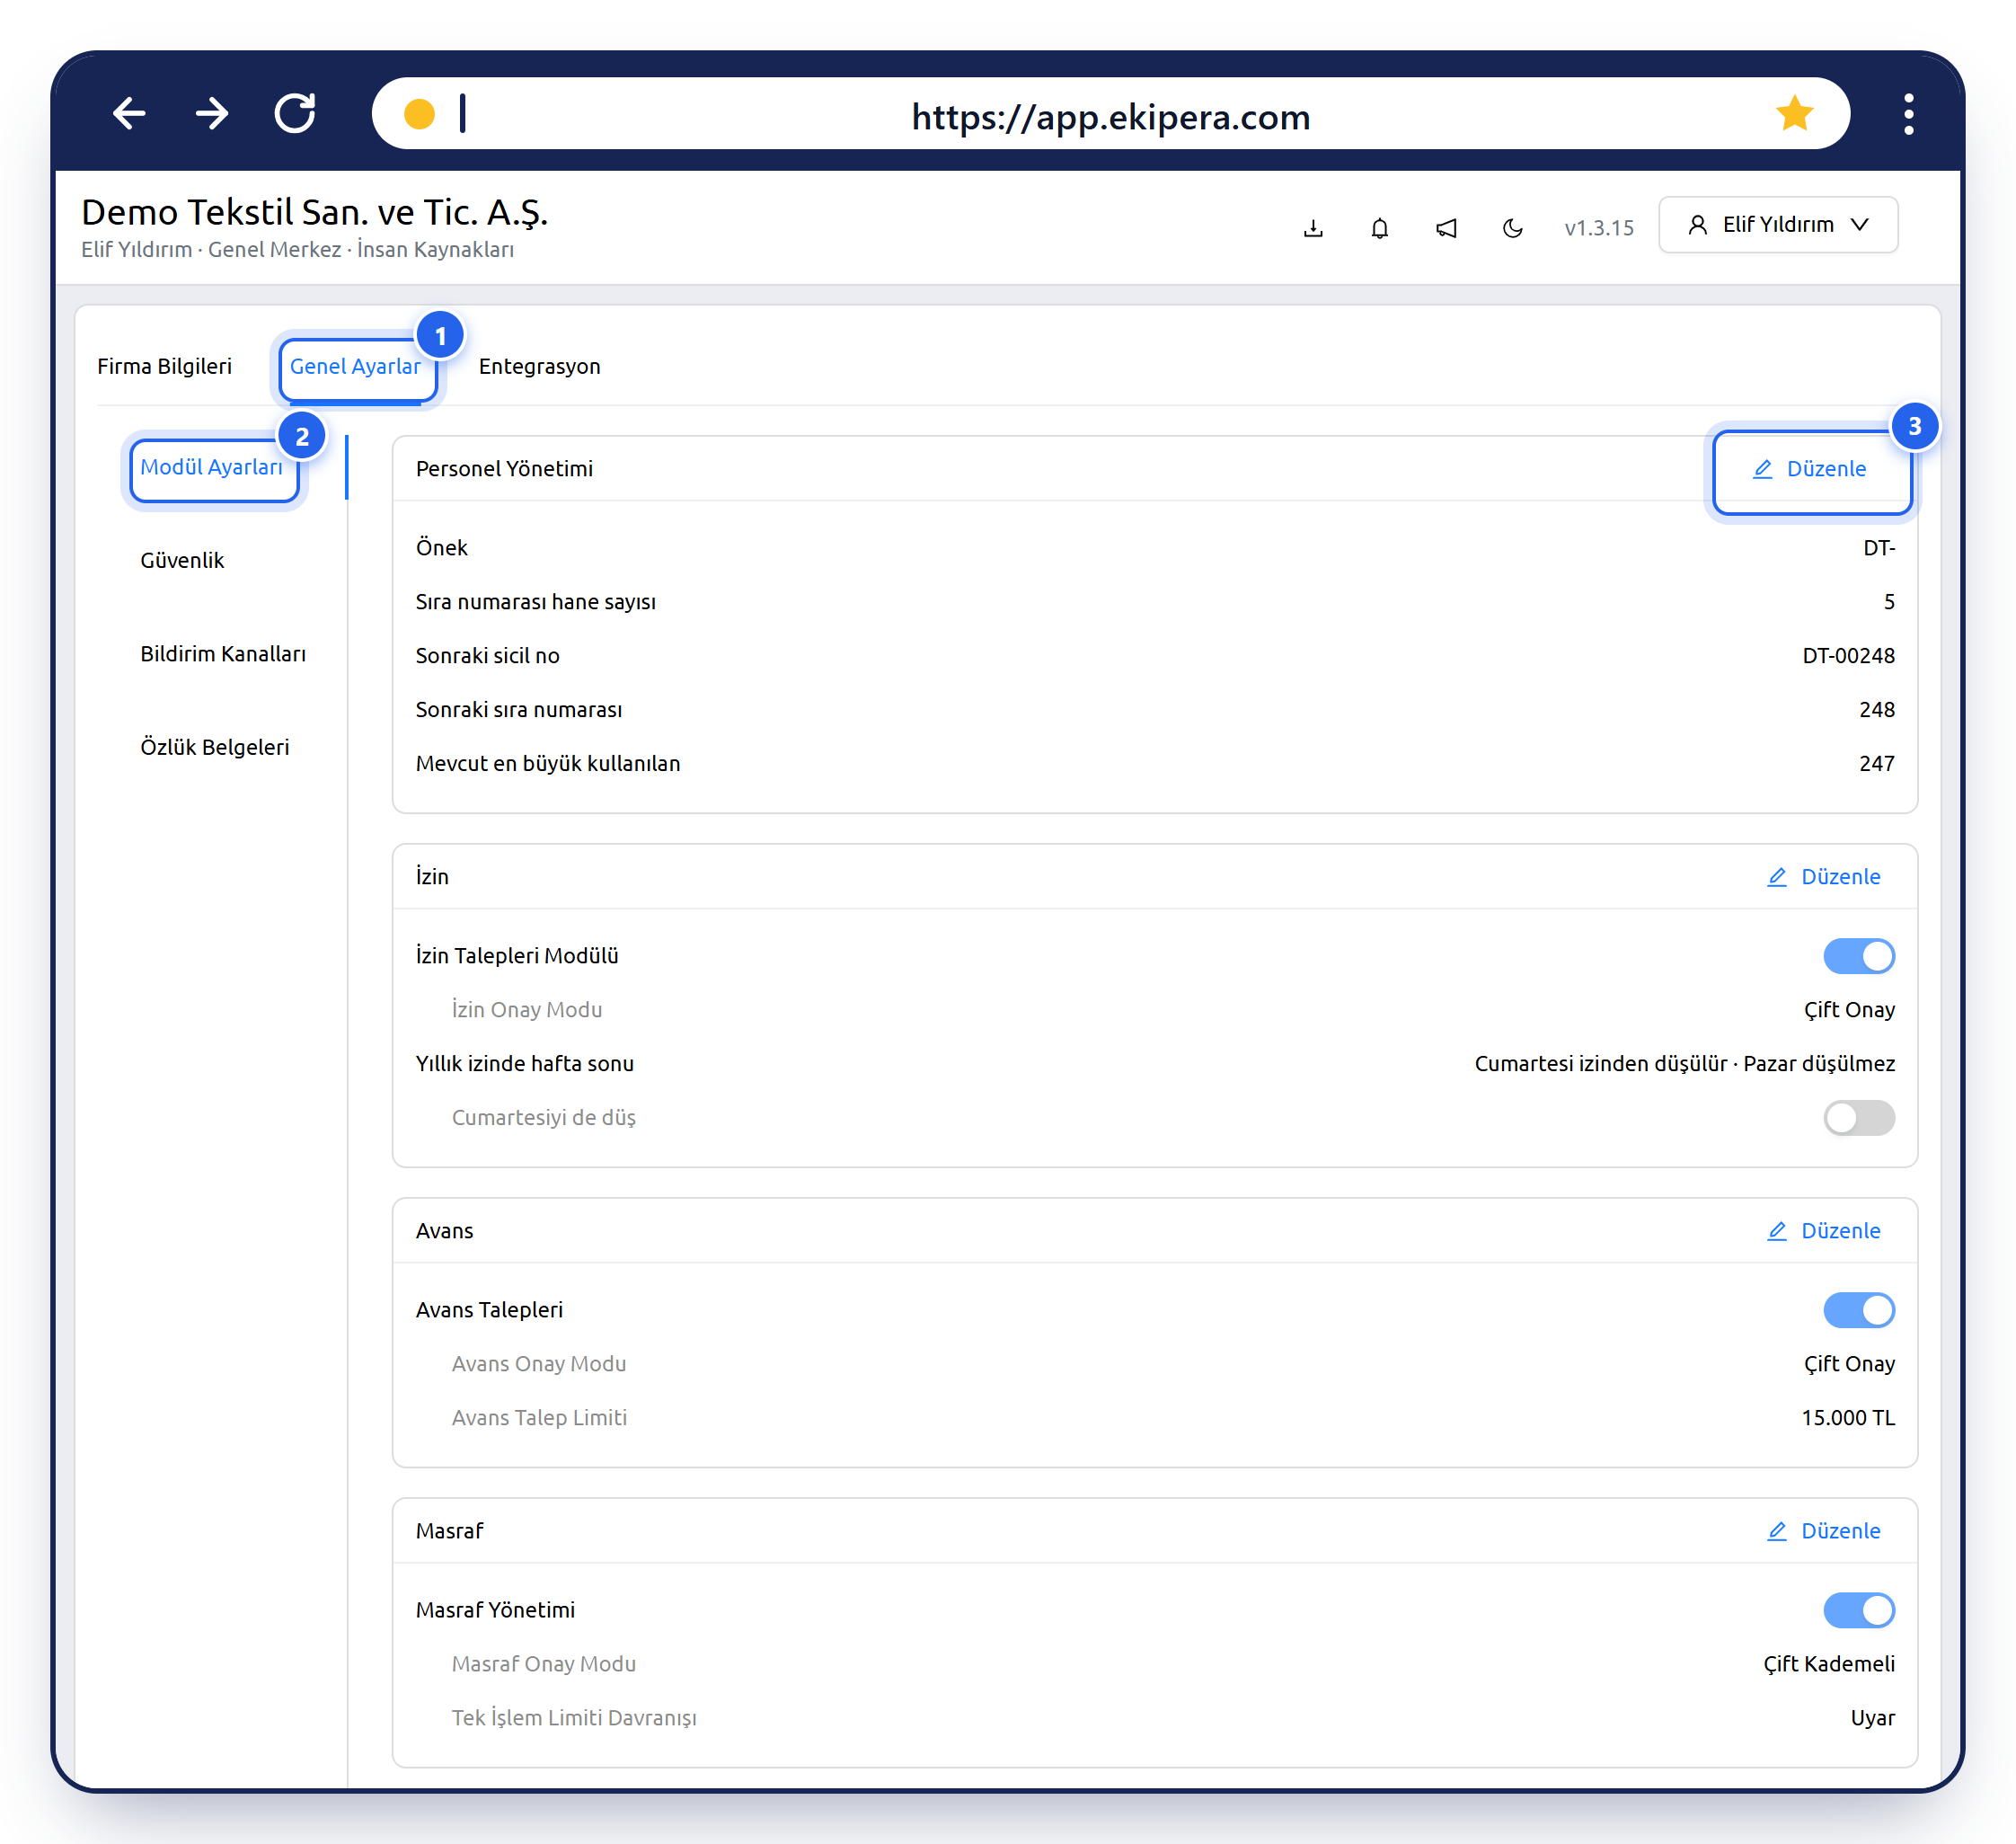Click the Uyar value for Tek İşlem Limiti Davranışı
This screenshot has height=1844, width=2016.
1872,1718
